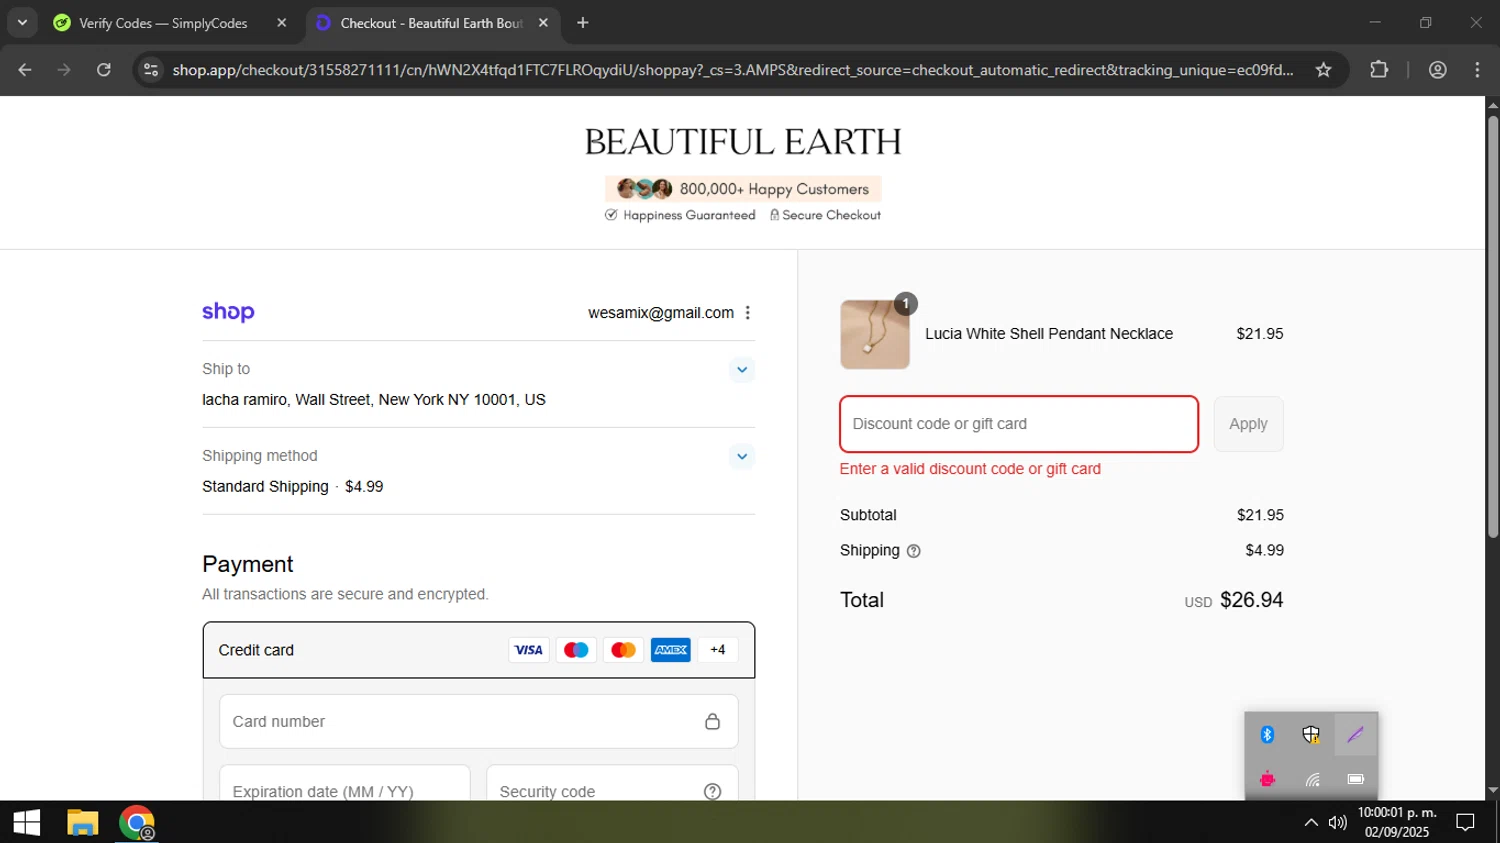Open the Chrome profile icon
The image size is (1500, 843).
pyautogui.click(x=1438, y=70)
